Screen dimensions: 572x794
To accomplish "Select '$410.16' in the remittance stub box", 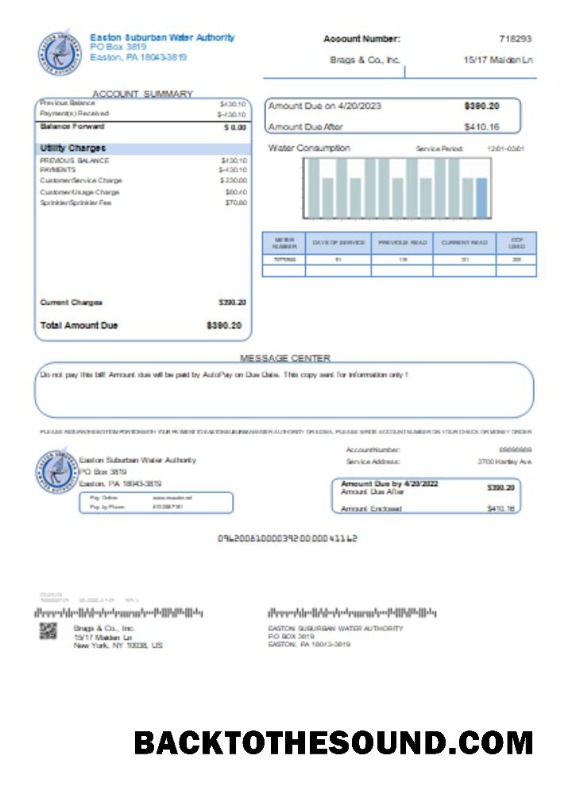I will point(501,508).
